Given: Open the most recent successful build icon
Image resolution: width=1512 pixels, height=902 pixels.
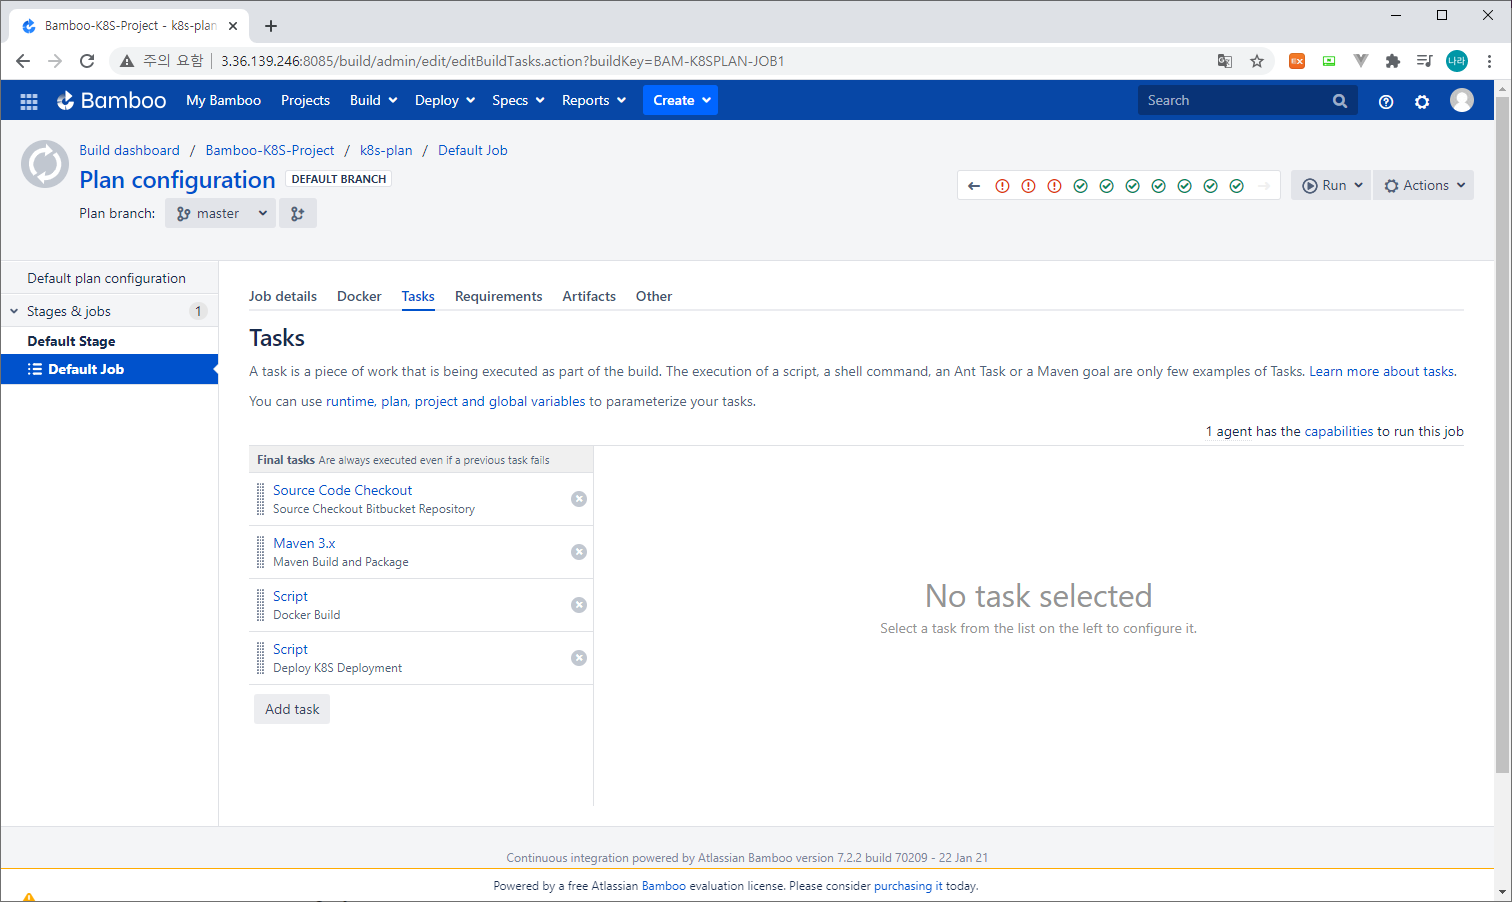Looking at the screenshot, I should point(1236,186).
